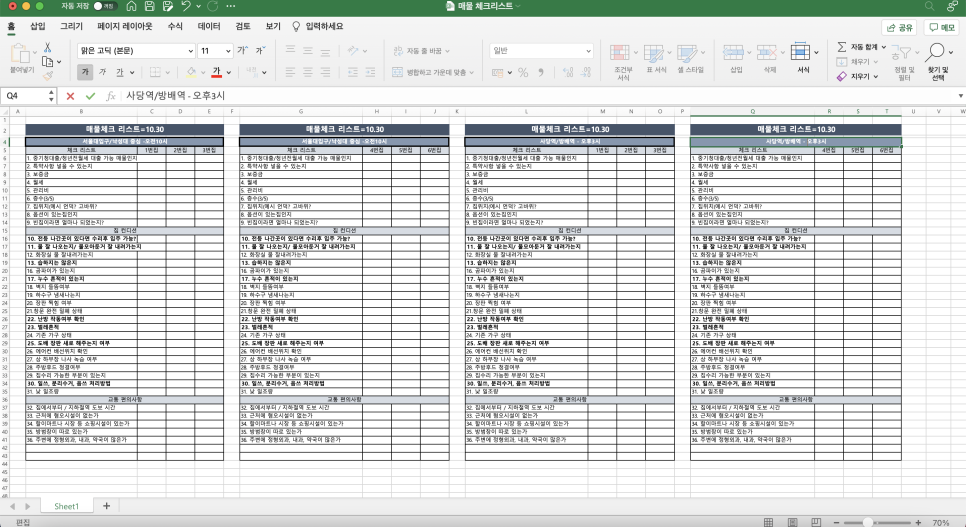Open 표 서식 format as table
The width and height of the screenshot is (966, 527).
pos(654,53)
